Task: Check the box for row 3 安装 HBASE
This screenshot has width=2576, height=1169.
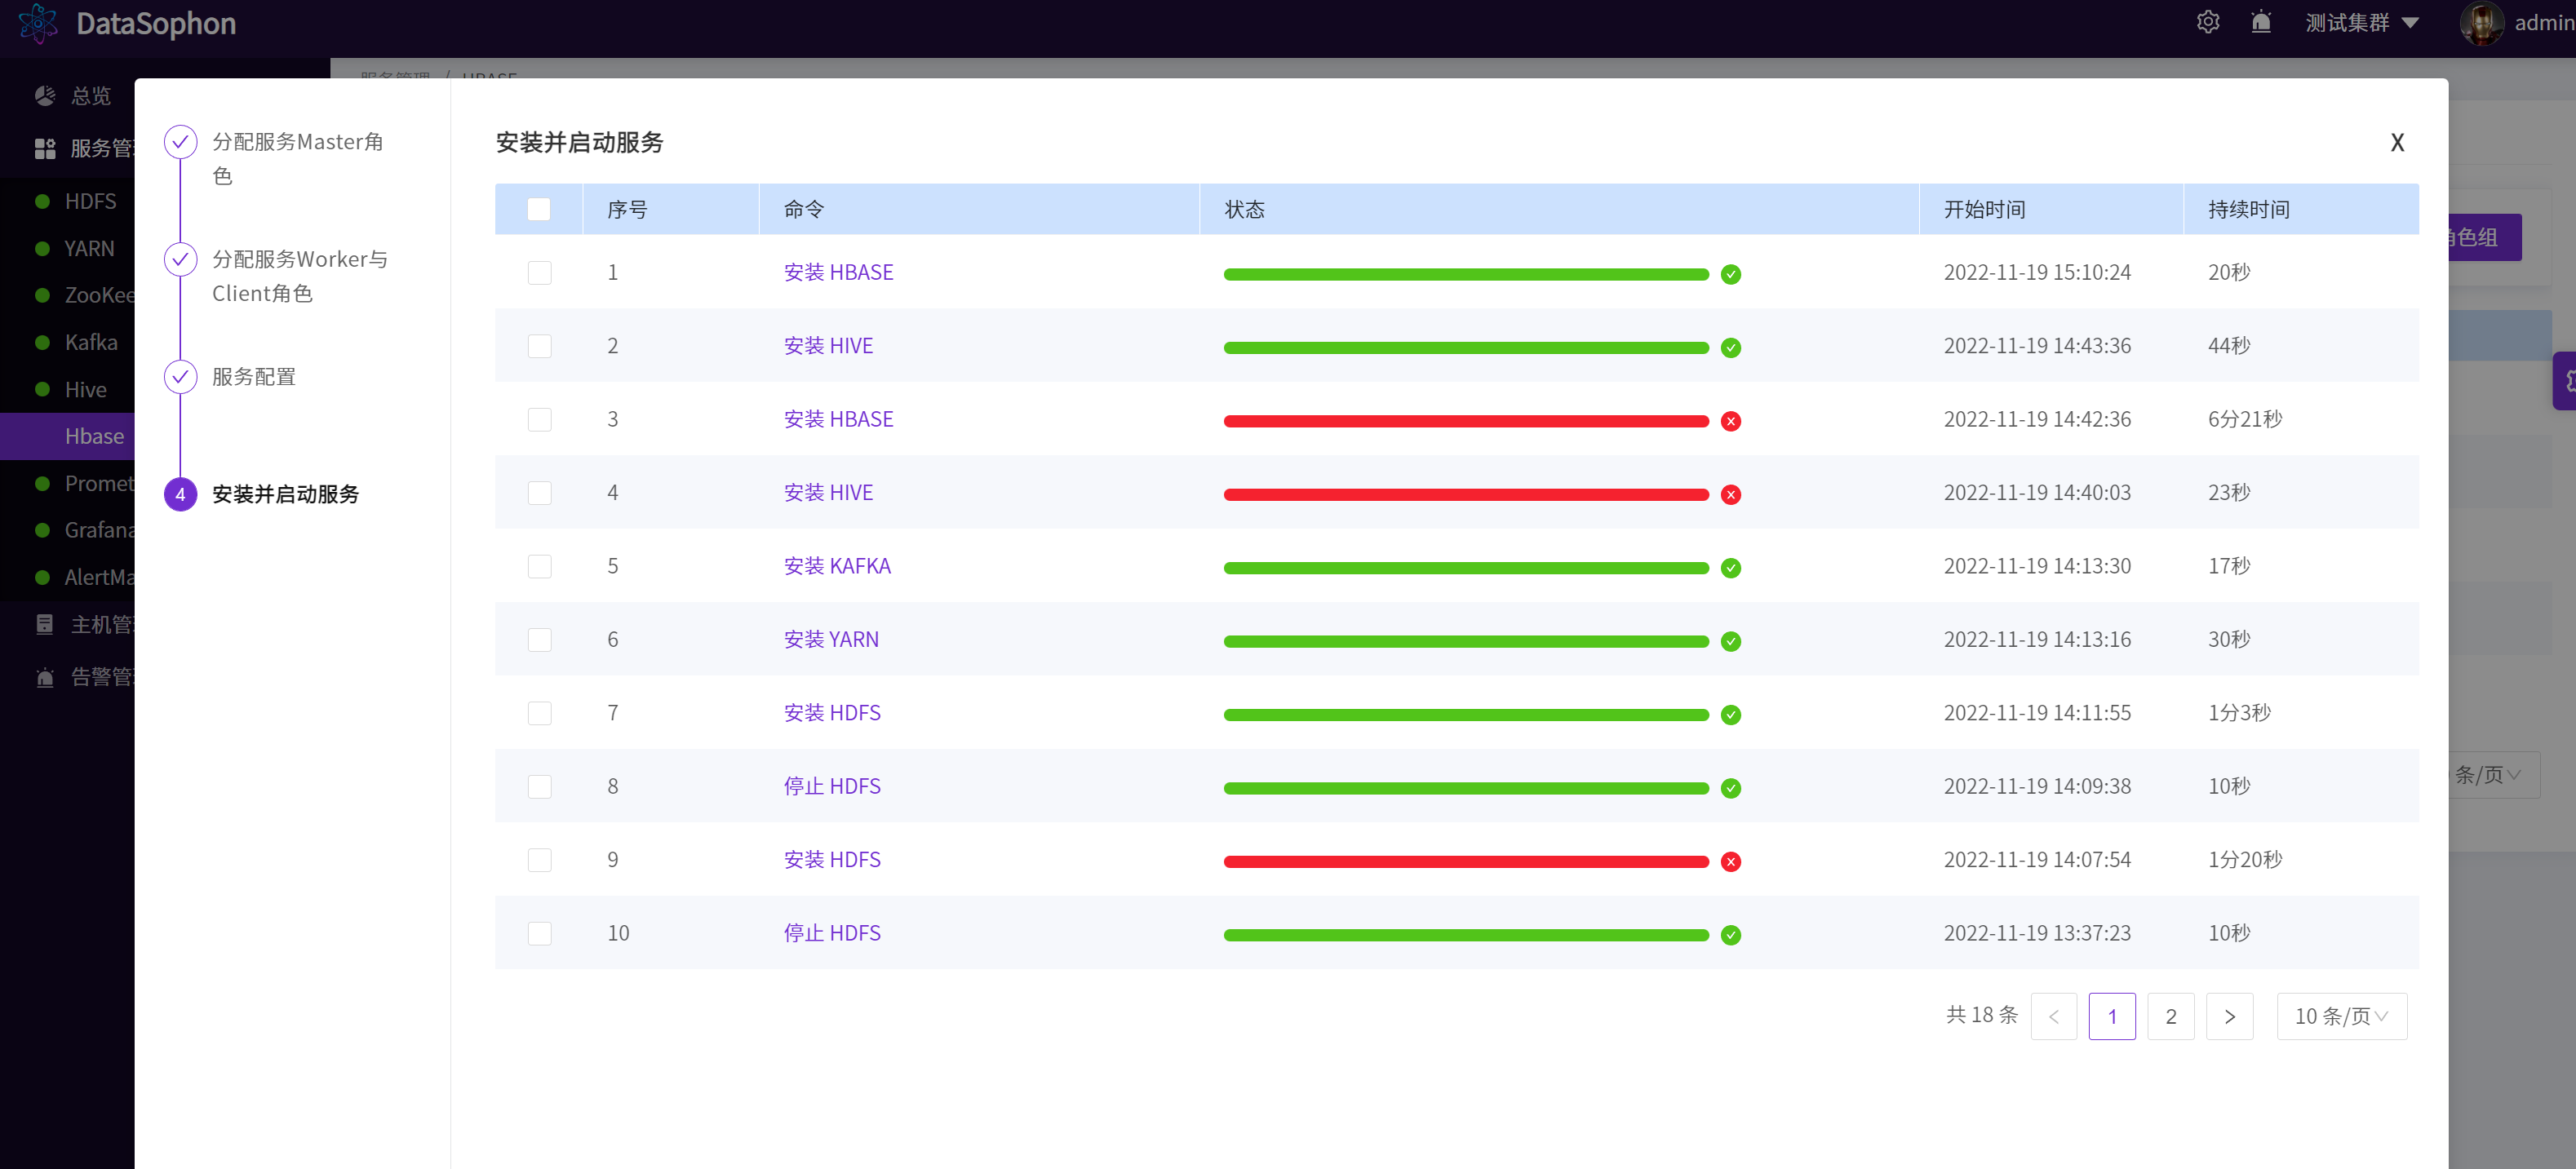Action: pyautogui.click(x=539, y=419)
